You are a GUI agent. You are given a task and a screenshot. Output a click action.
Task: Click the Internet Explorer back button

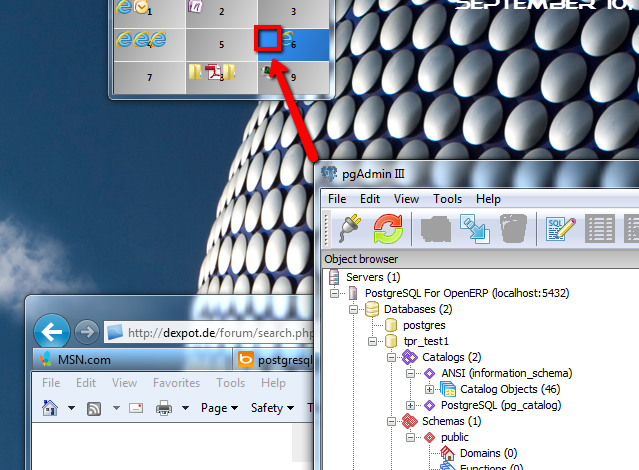(52, 330)
